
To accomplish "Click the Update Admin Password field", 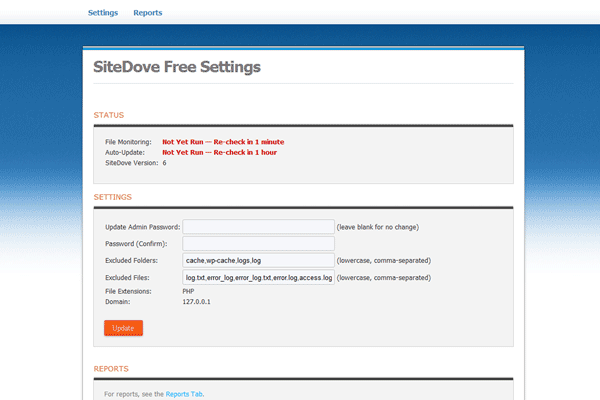I will coord(258,226).
